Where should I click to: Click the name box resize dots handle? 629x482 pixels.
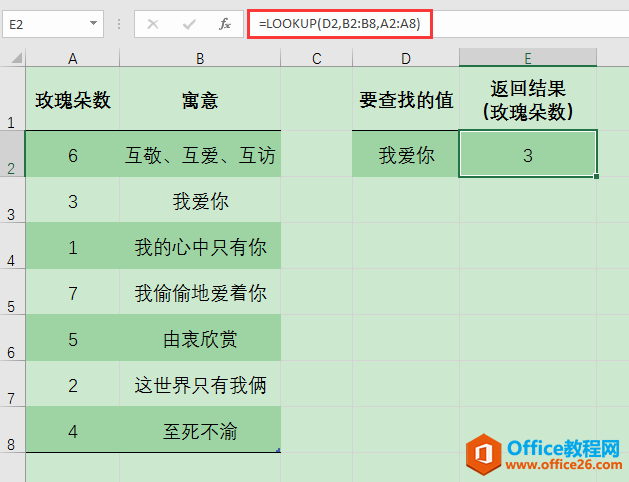[x=119, y=24]
